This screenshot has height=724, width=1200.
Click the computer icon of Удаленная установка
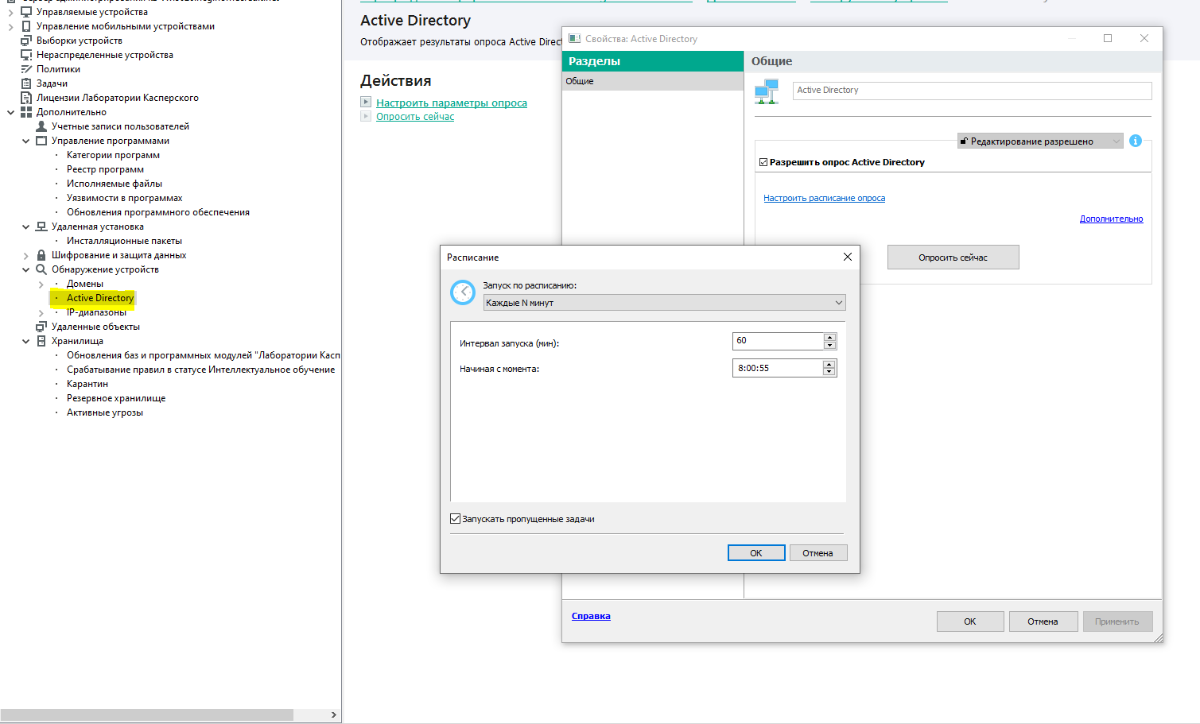[41, 226]
